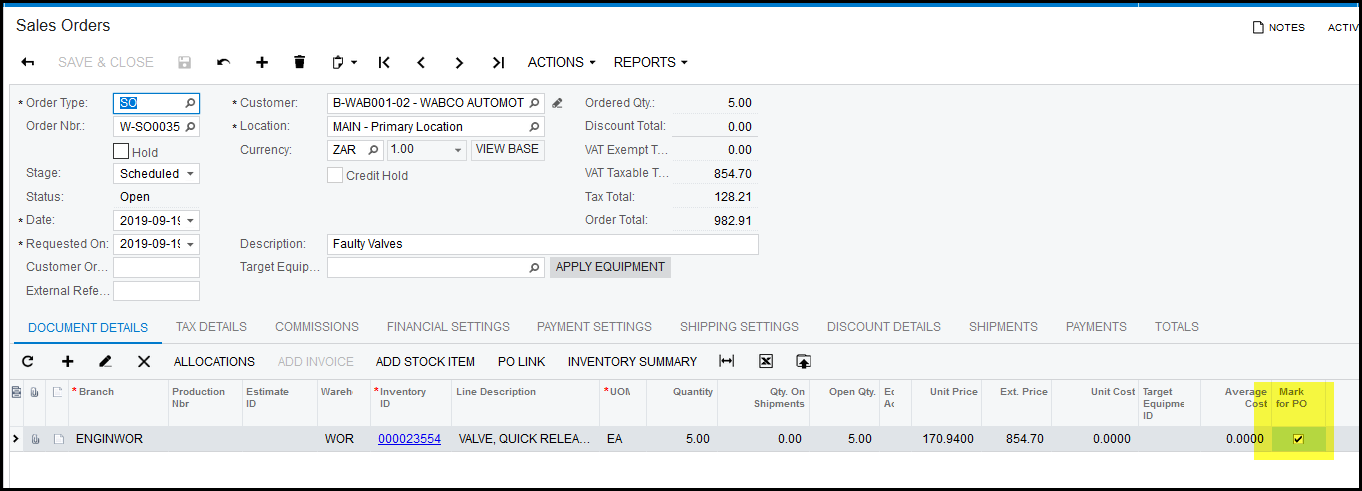The width and height of the screenshot is (1362, 491).
Task: Refresh the document details grid
Action: 28,361
